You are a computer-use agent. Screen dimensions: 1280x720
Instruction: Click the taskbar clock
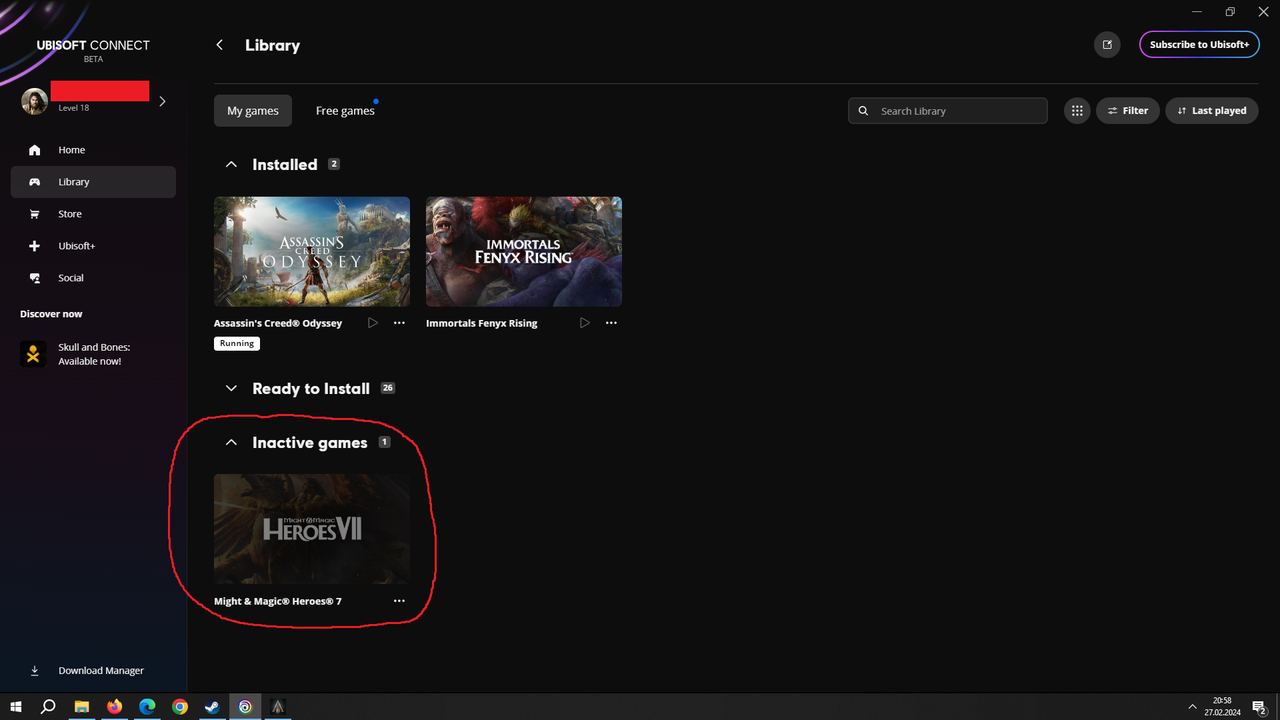pyautogui.click(x=1222, y=706)
